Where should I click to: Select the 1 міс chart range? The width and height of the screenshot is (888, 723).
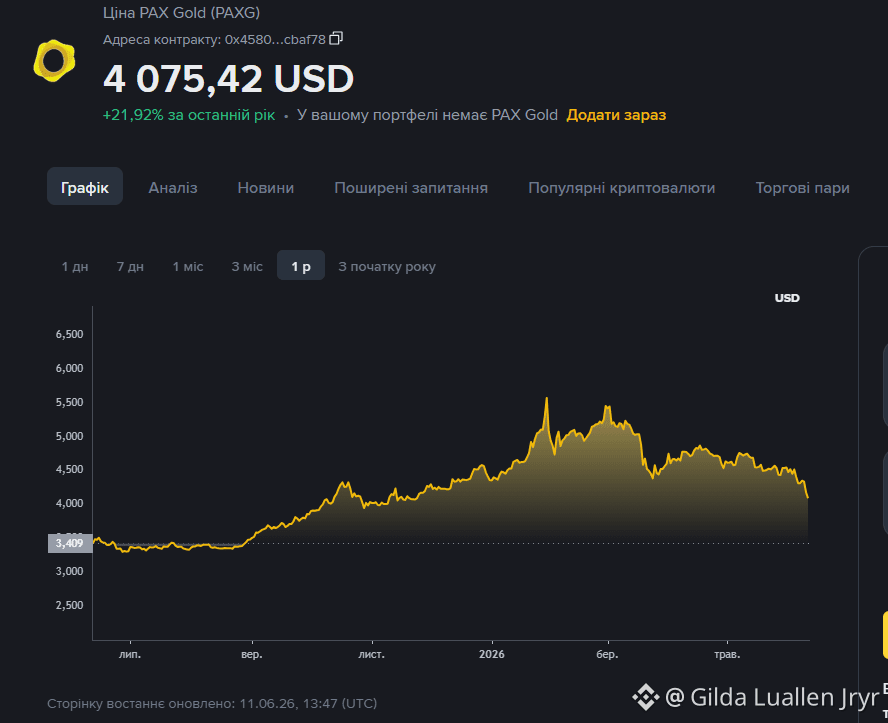tap(187, 266)
